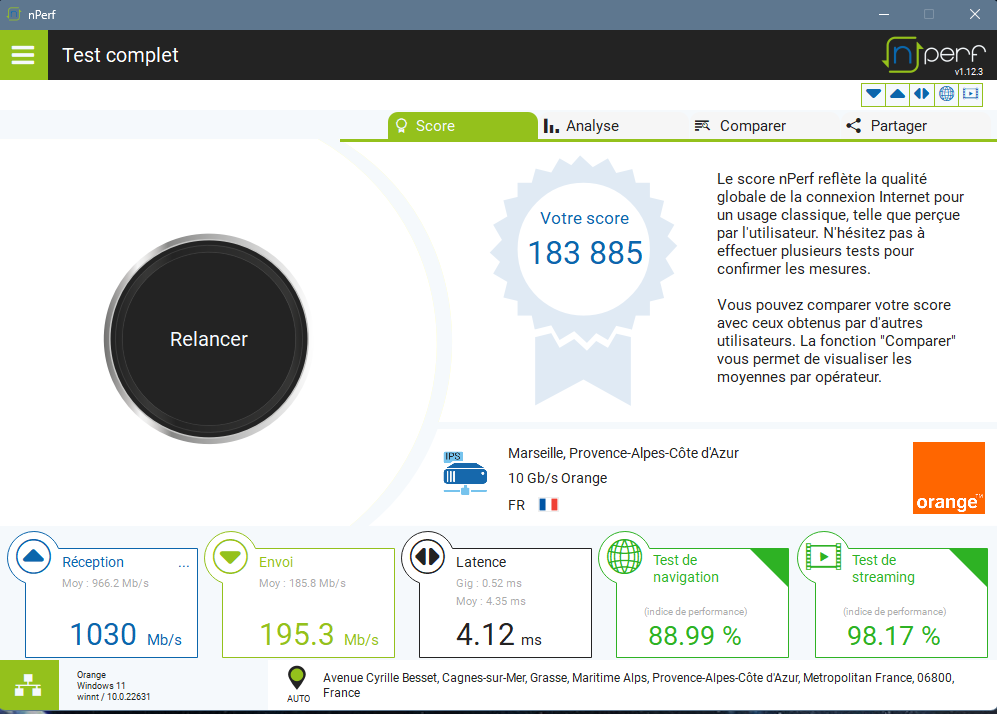Select the Partager tab
This screenshot has height=714, width=997.
[886, 126]
